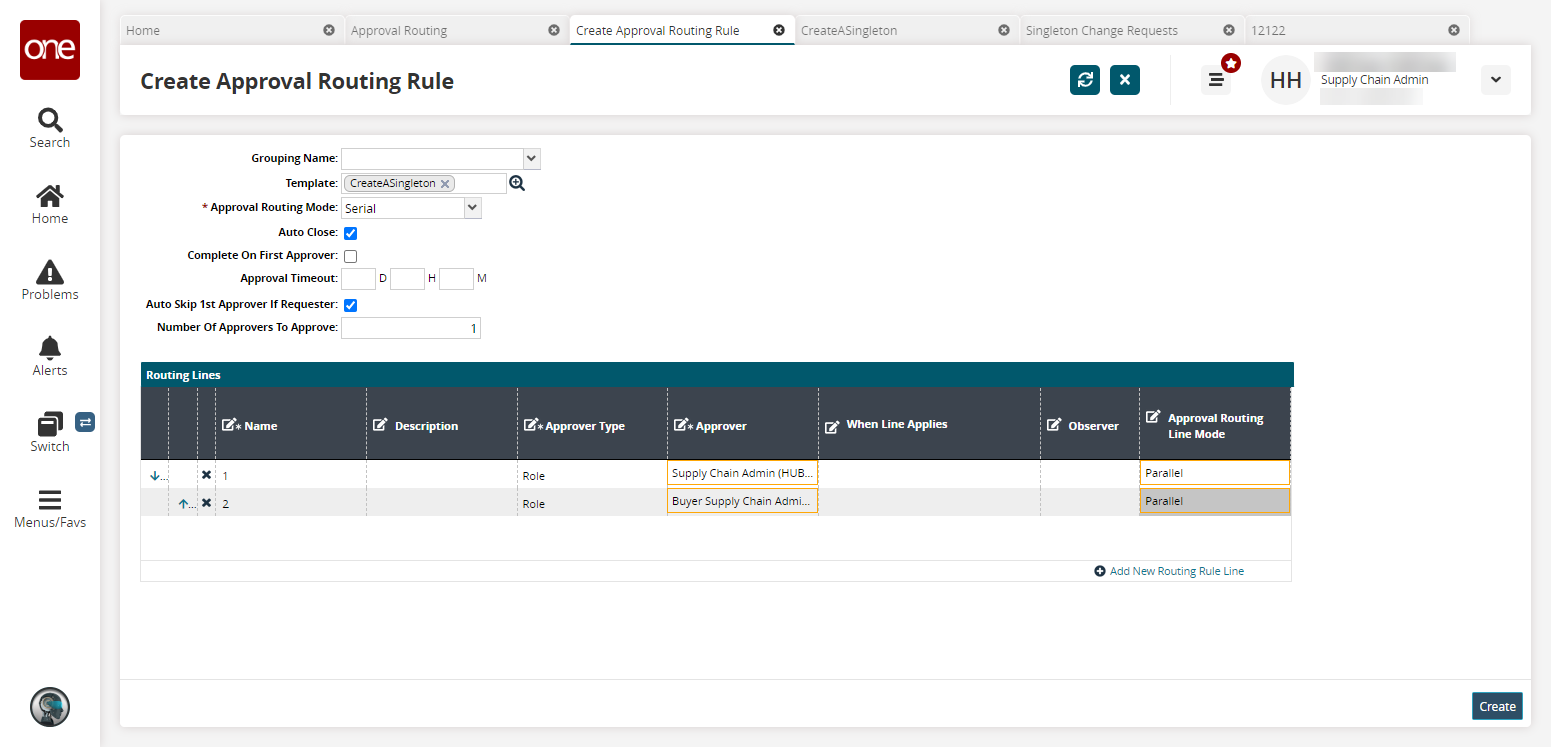The width and height of the screenshot is (1551, 747).
Task: Click Add New Routing Rule Line link
Action: (1176, 571)
